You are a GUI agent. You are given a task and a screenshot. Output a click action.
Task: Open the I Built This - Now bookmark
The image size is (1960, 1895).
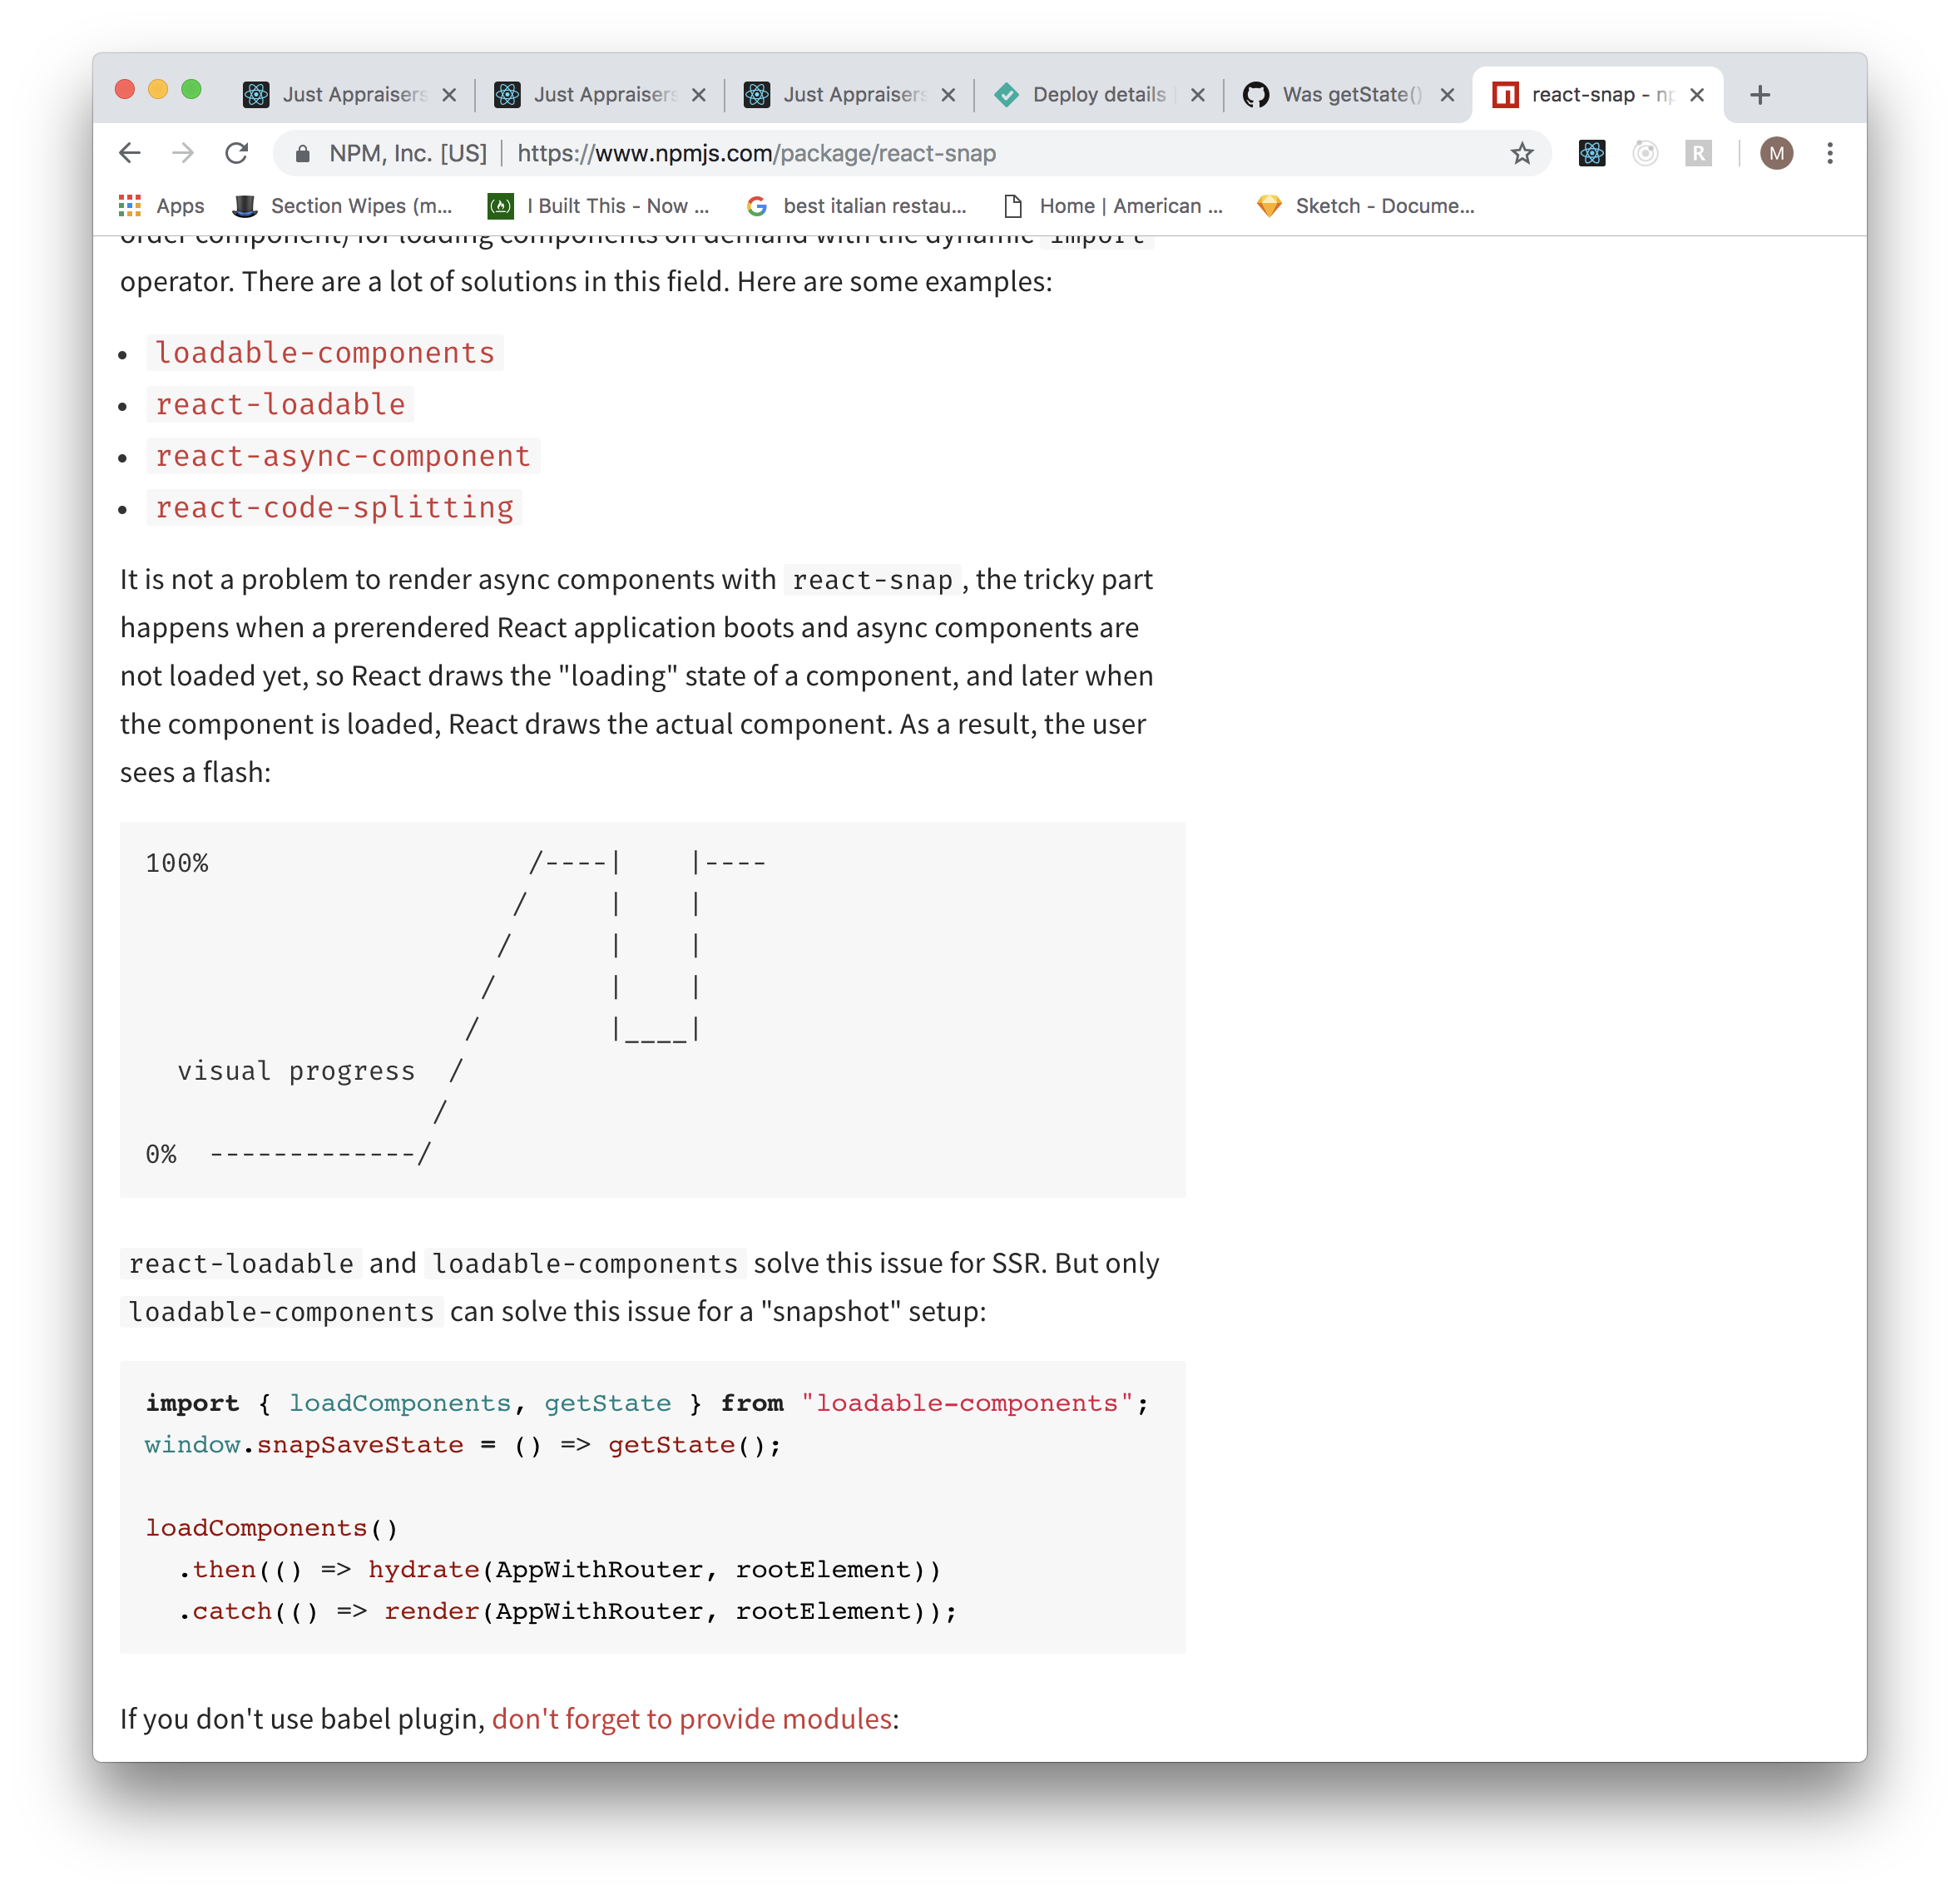[598, 206]
